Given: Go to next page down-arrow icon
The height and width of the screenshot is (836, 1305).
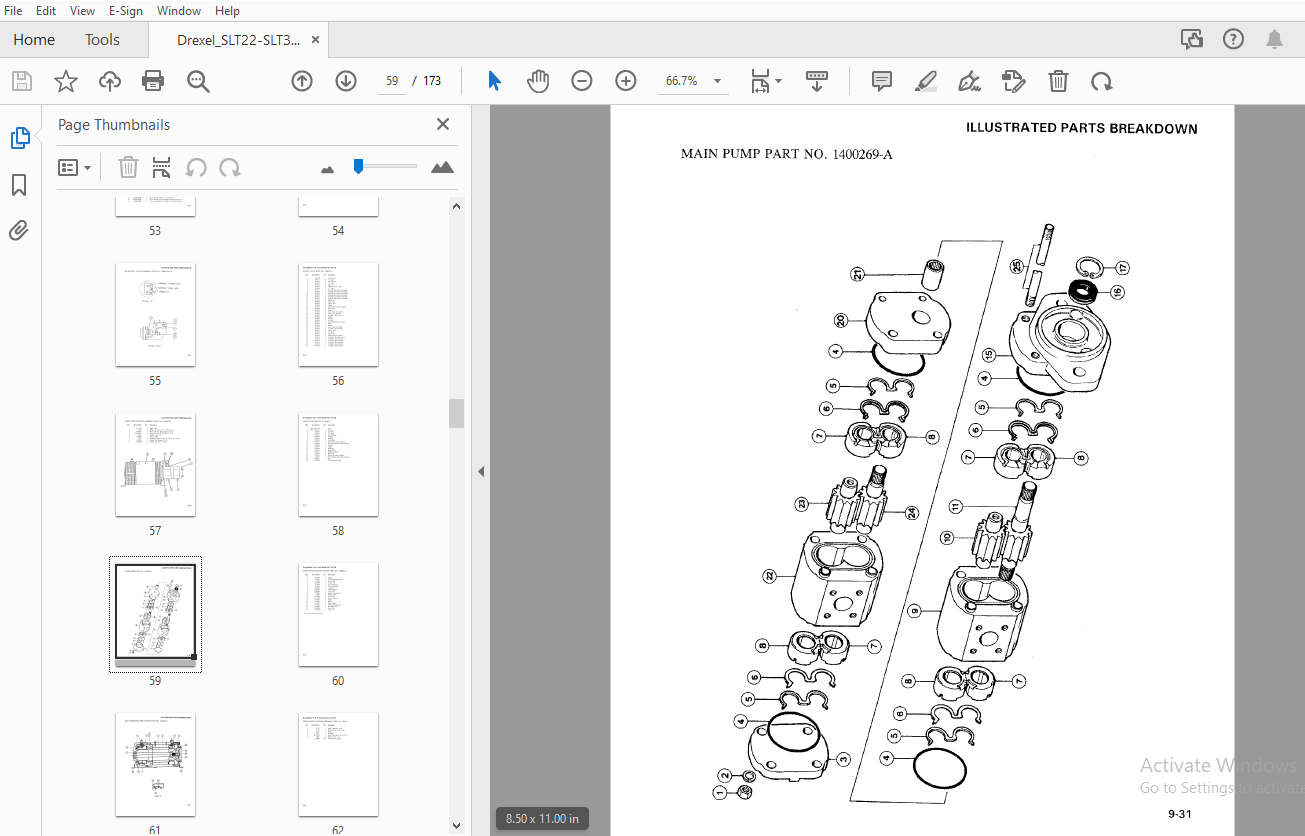Looking at the screenshot, I should click(x=346, y=81).
